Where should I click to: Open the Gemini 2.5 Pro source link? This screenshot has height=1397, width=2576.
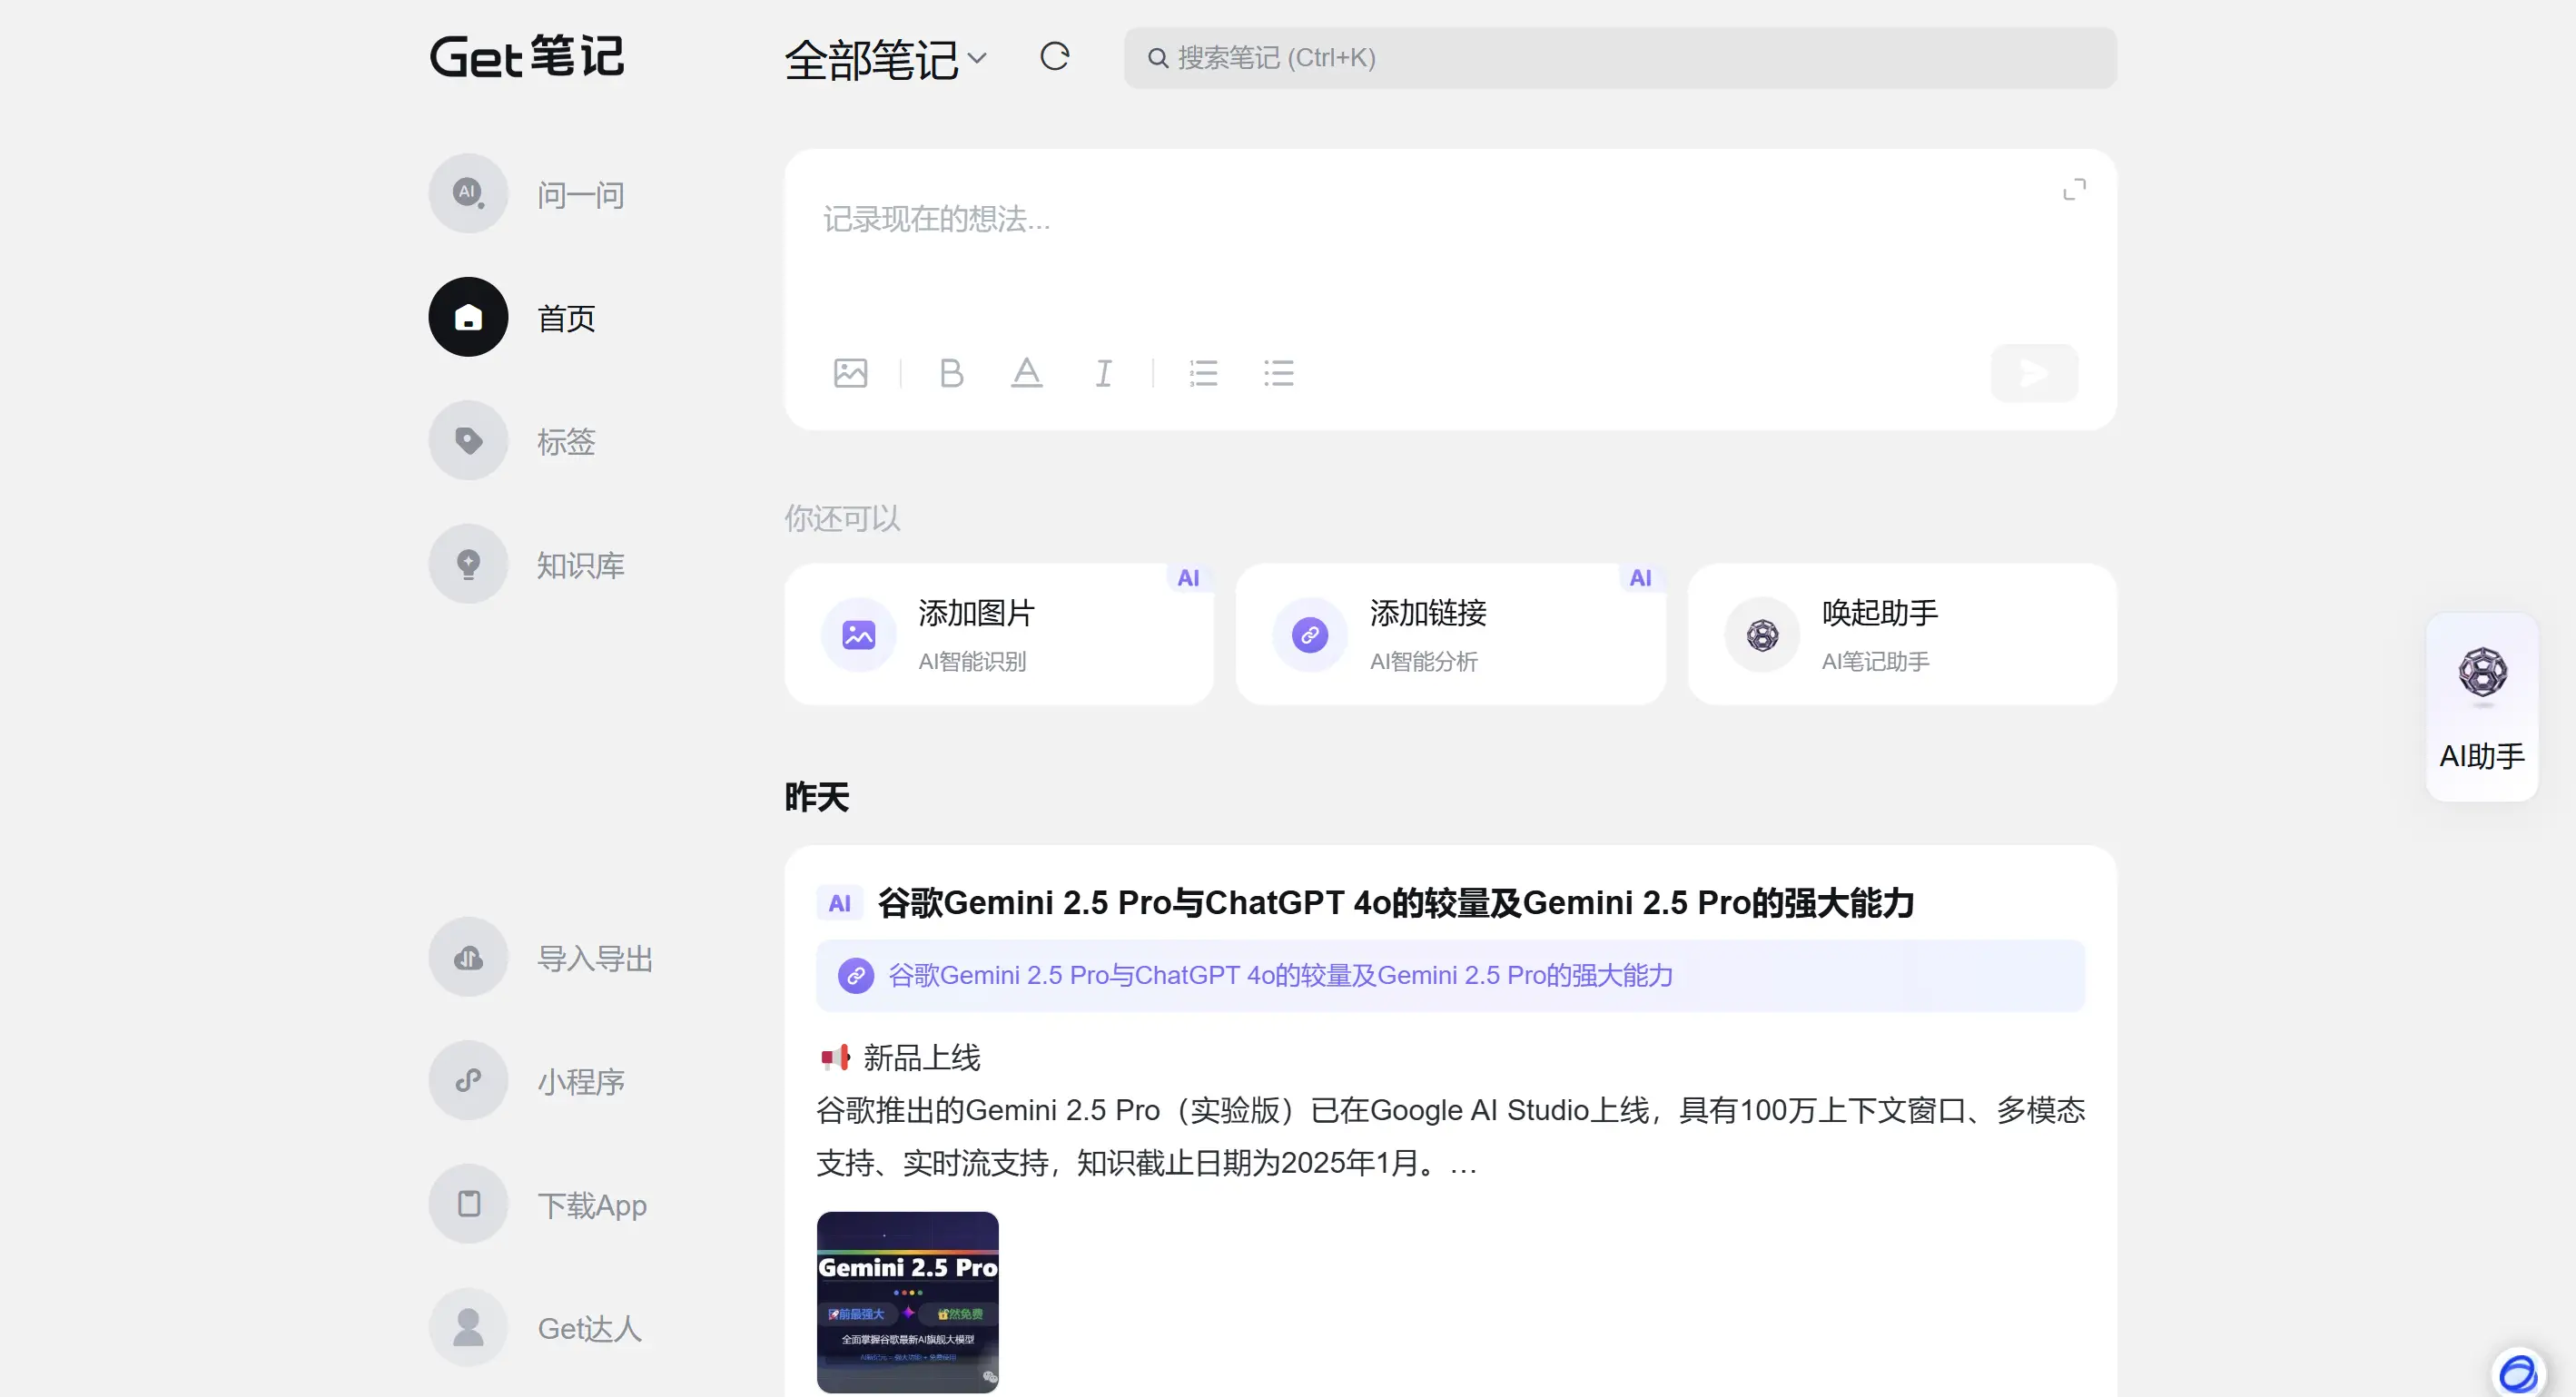pyautogui.click(x=1450, y=975)
